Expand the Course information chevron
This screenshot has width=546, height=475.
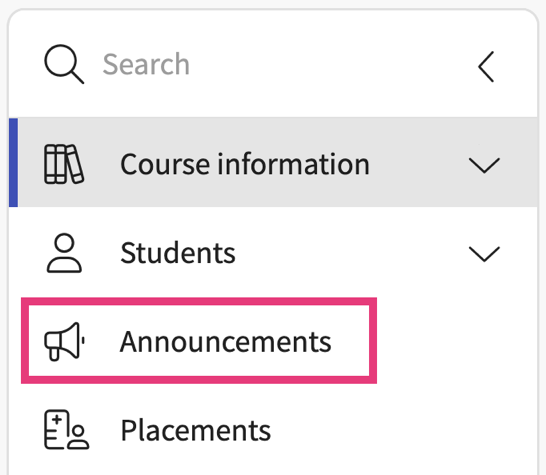point(484,165)
